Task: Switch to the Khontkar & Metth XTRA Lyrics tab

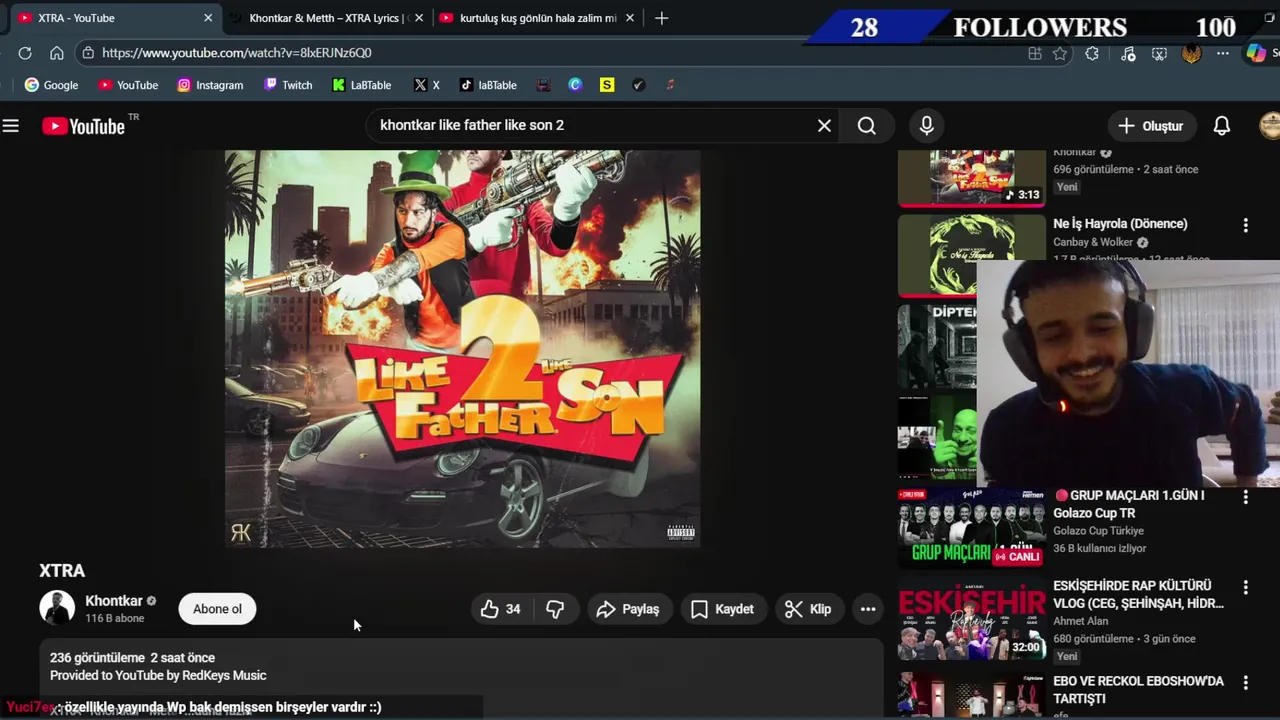Action: click(x=325, y=18)
